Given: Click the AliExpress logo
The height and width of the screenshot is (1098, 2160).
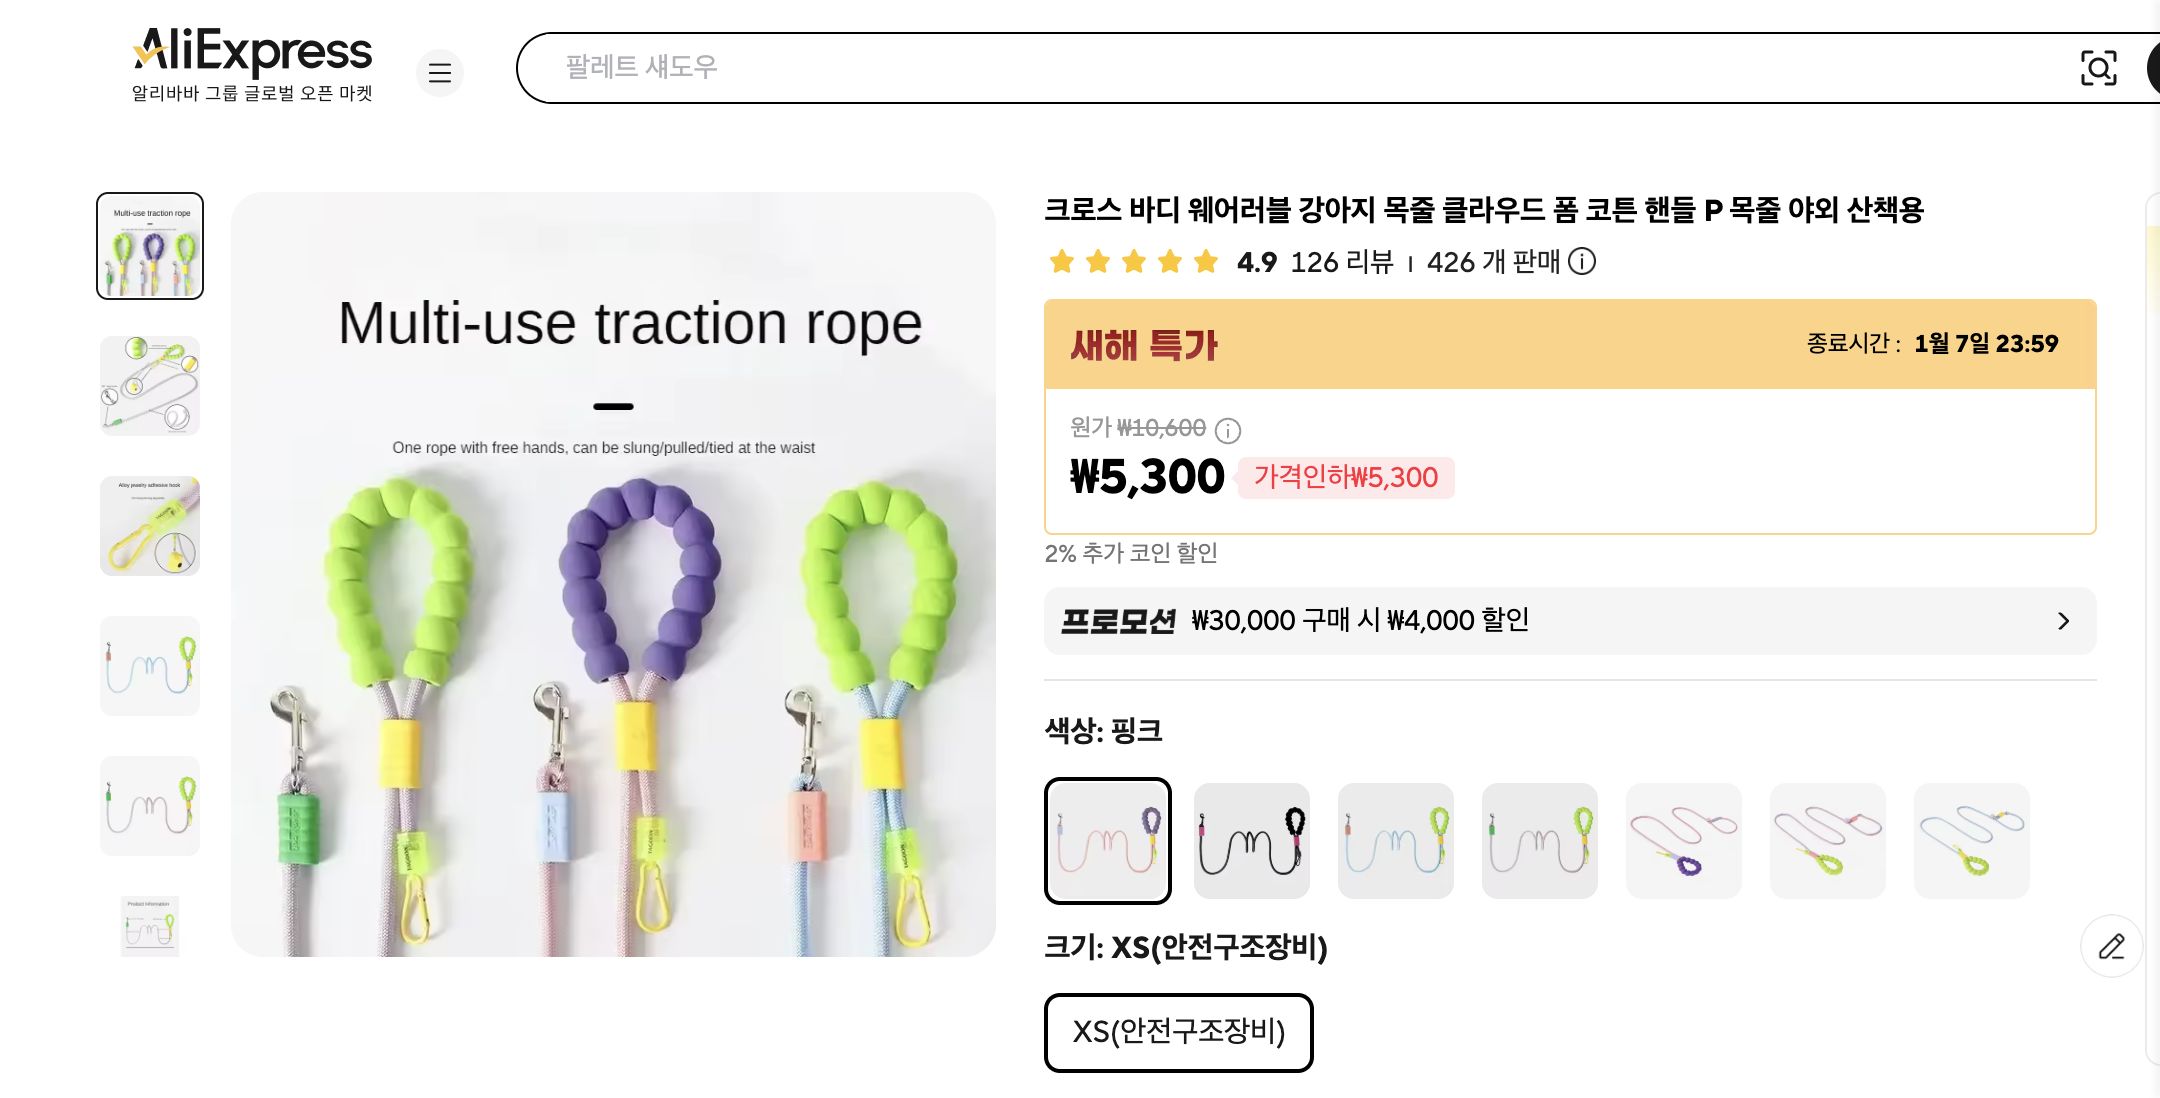Looking at the screenshot, I should click(x=250, y=52).
